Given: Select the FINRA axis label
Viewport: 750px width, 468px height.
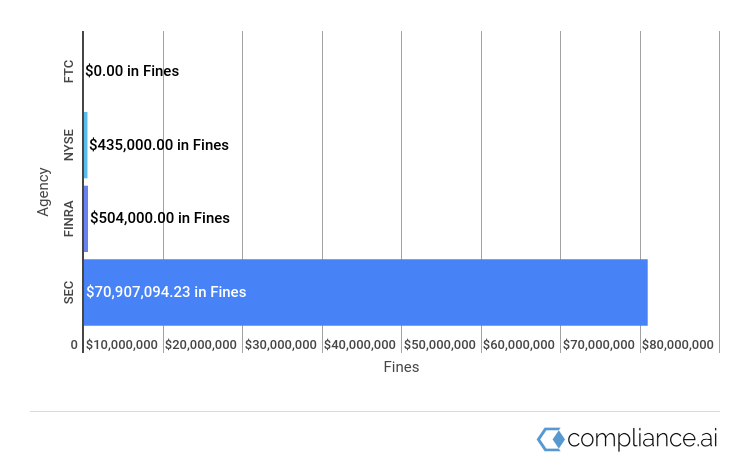Looking at the screenshot, I should 69,219.
